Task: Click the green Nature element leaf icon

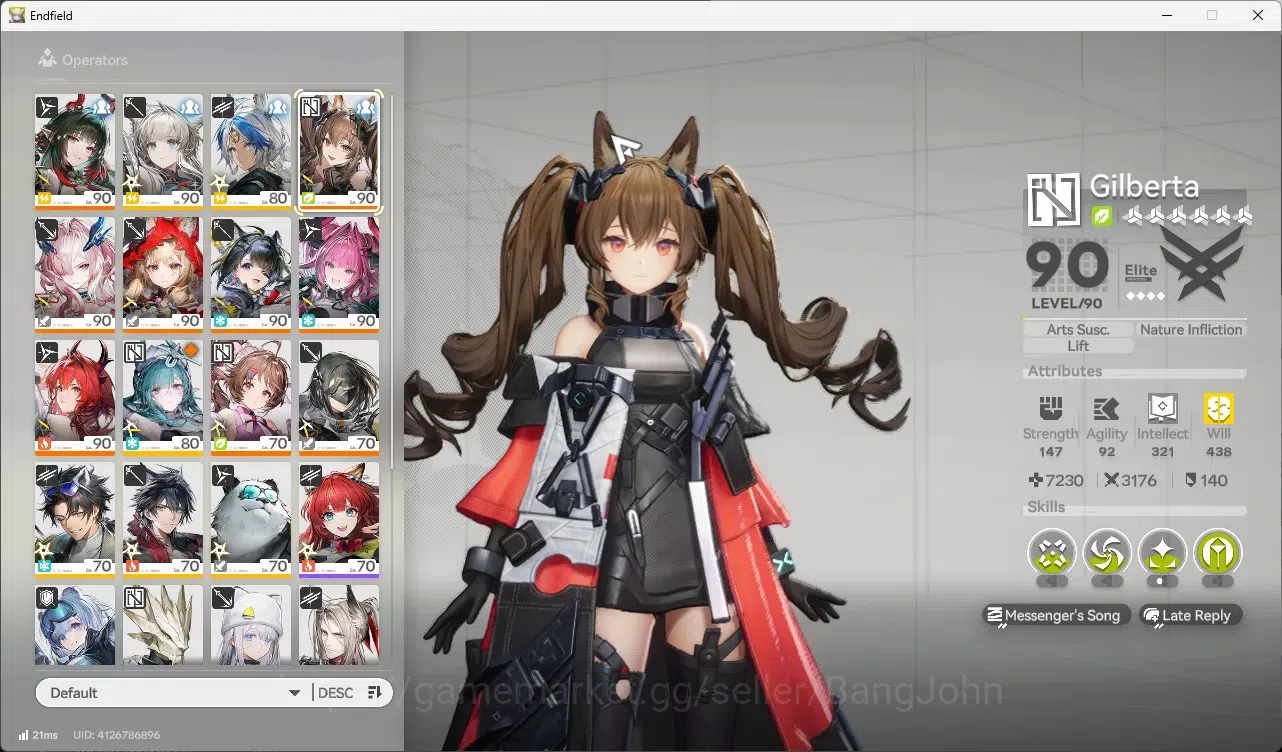Action: point(1101,215)
